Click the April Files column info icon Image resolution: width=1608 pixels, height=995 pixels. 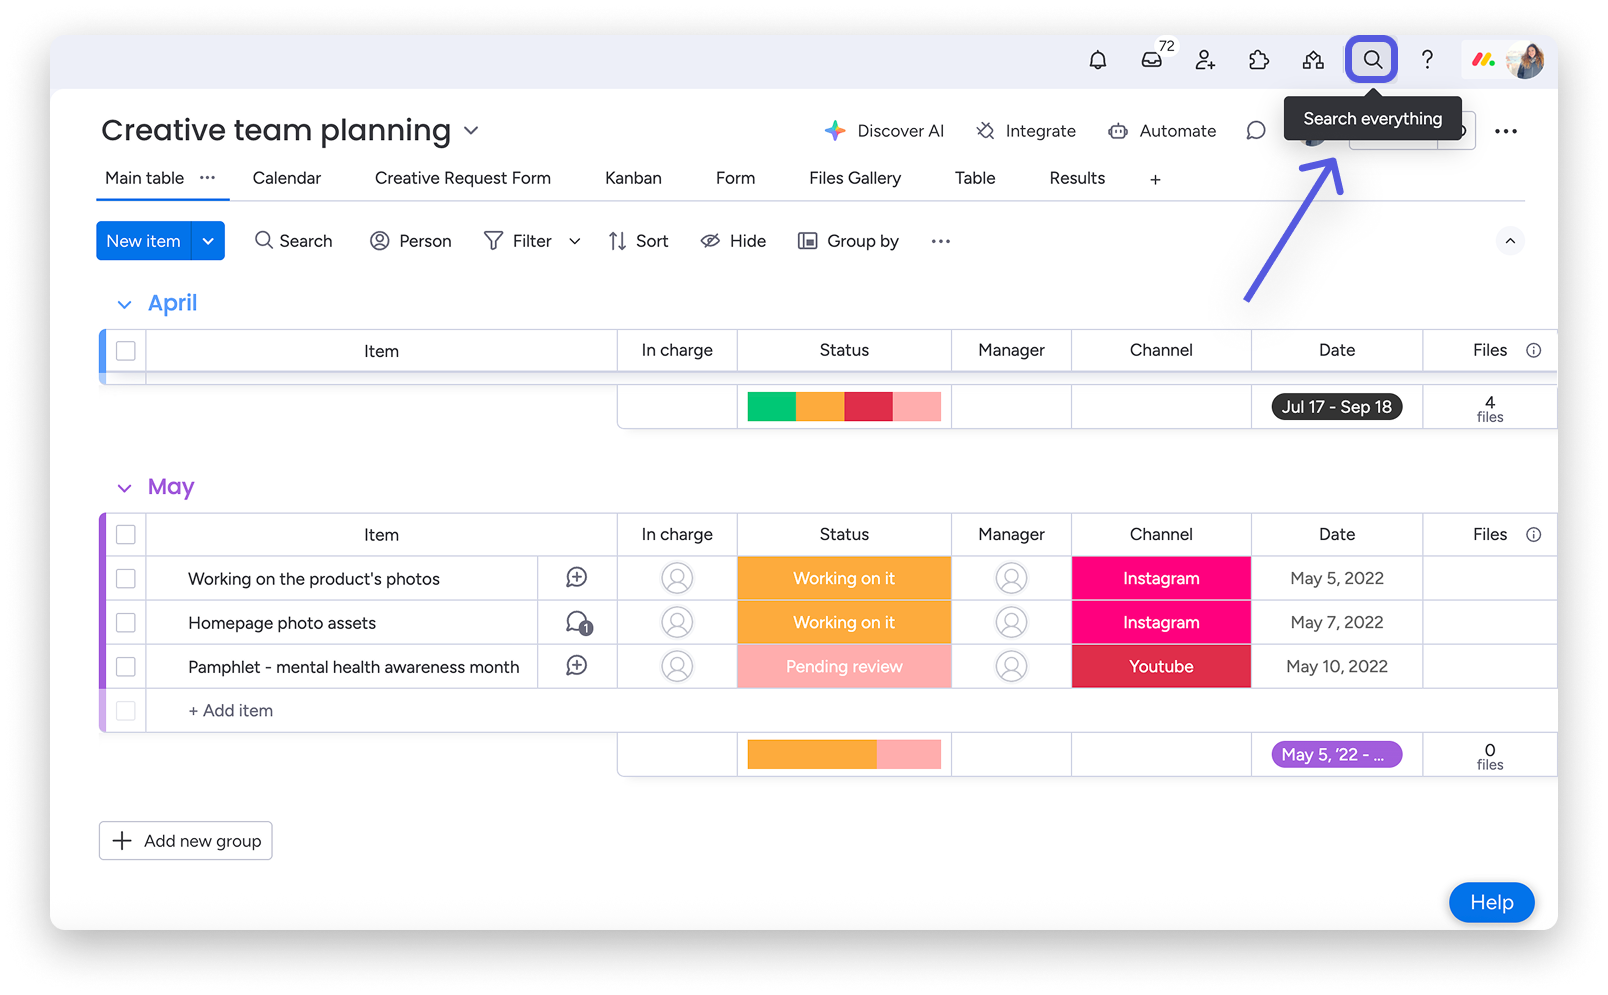[x=1533, y=351]
